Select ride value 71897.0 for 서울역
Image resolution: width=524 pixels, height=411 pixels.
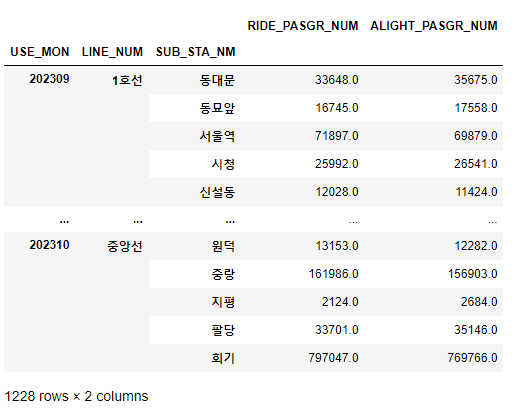pyautogui.click(x=337, y=136)
